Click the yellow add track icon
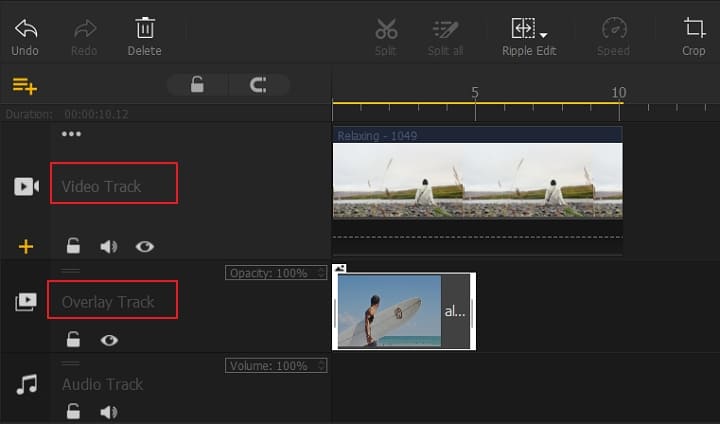Image resolution: width=720 pixels, height=424 pixels. coord(24,85)
